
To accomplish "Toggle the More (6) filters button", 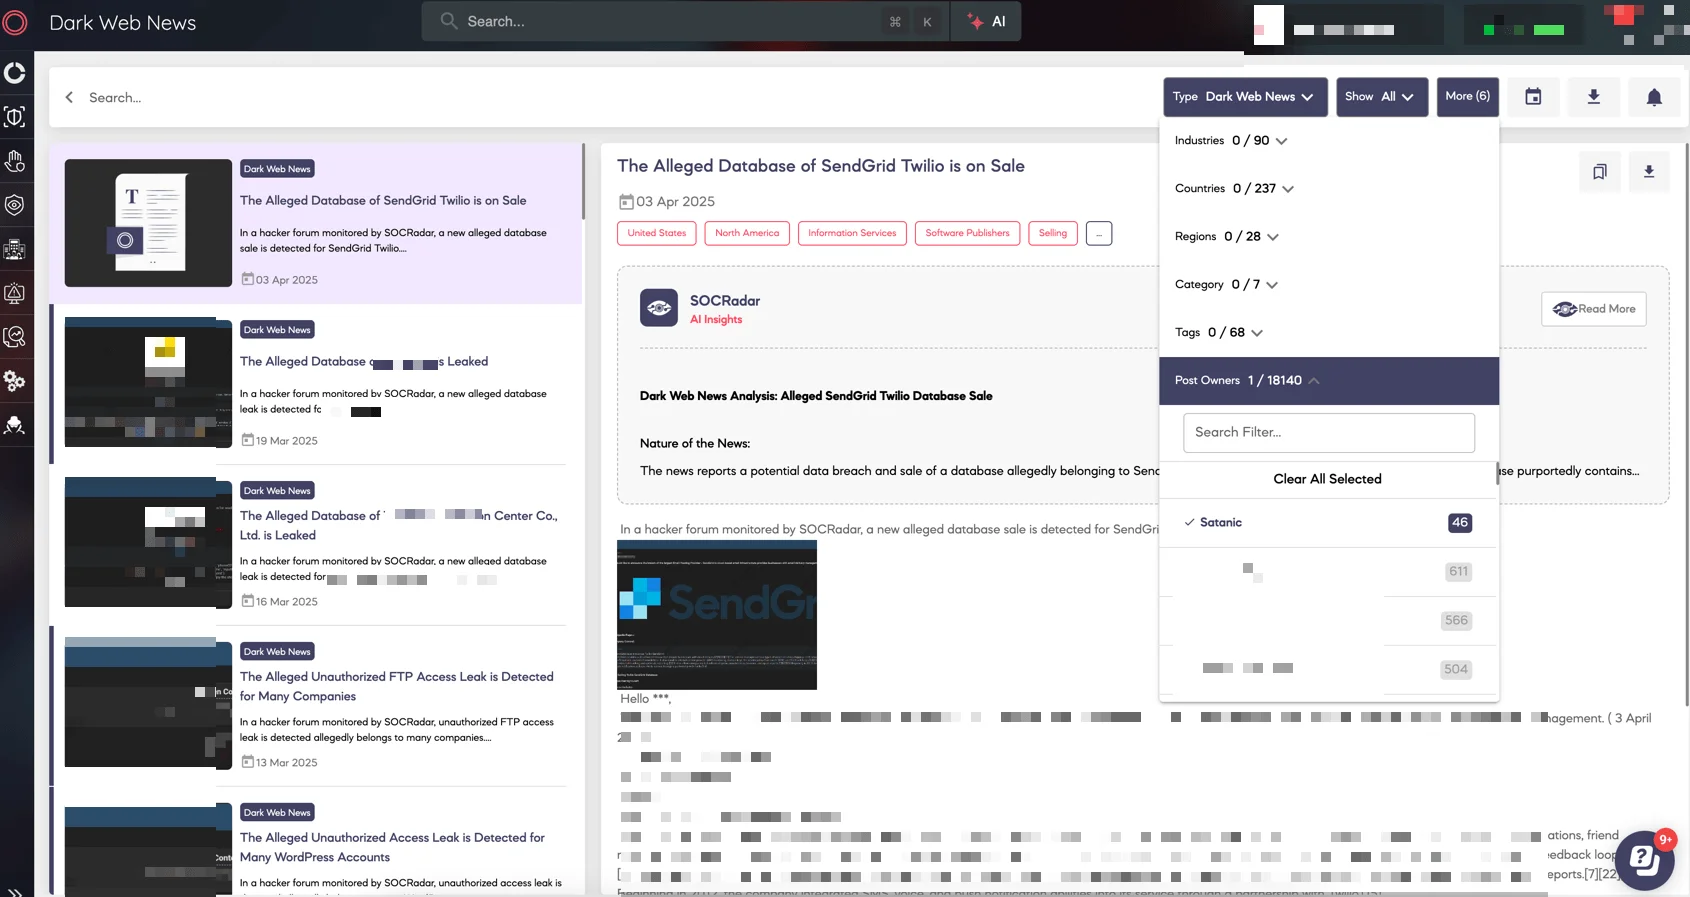I will pos(1467,97).
